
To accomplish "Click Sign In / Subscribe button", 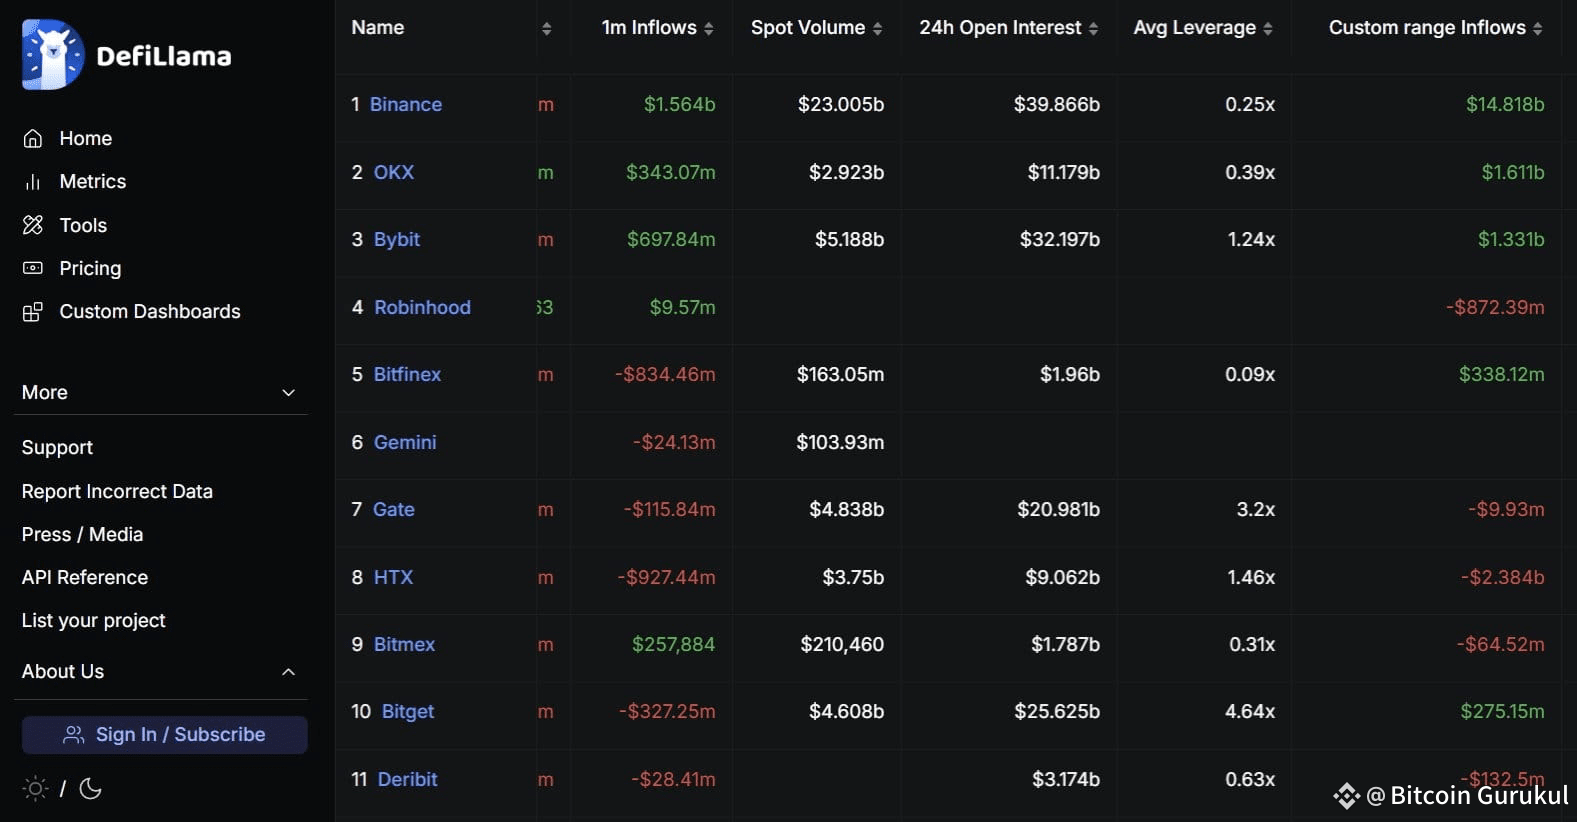I will 165,735.
